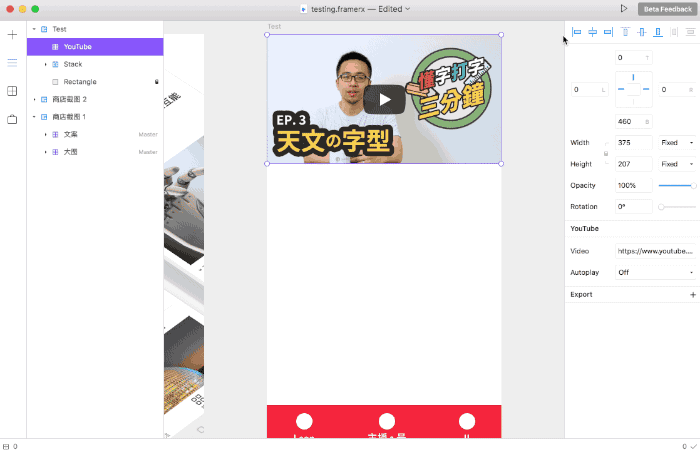Click the Insert plus icon in left sidebar
700x452 pixels.
pyautogui.click(x=12, y=35)
